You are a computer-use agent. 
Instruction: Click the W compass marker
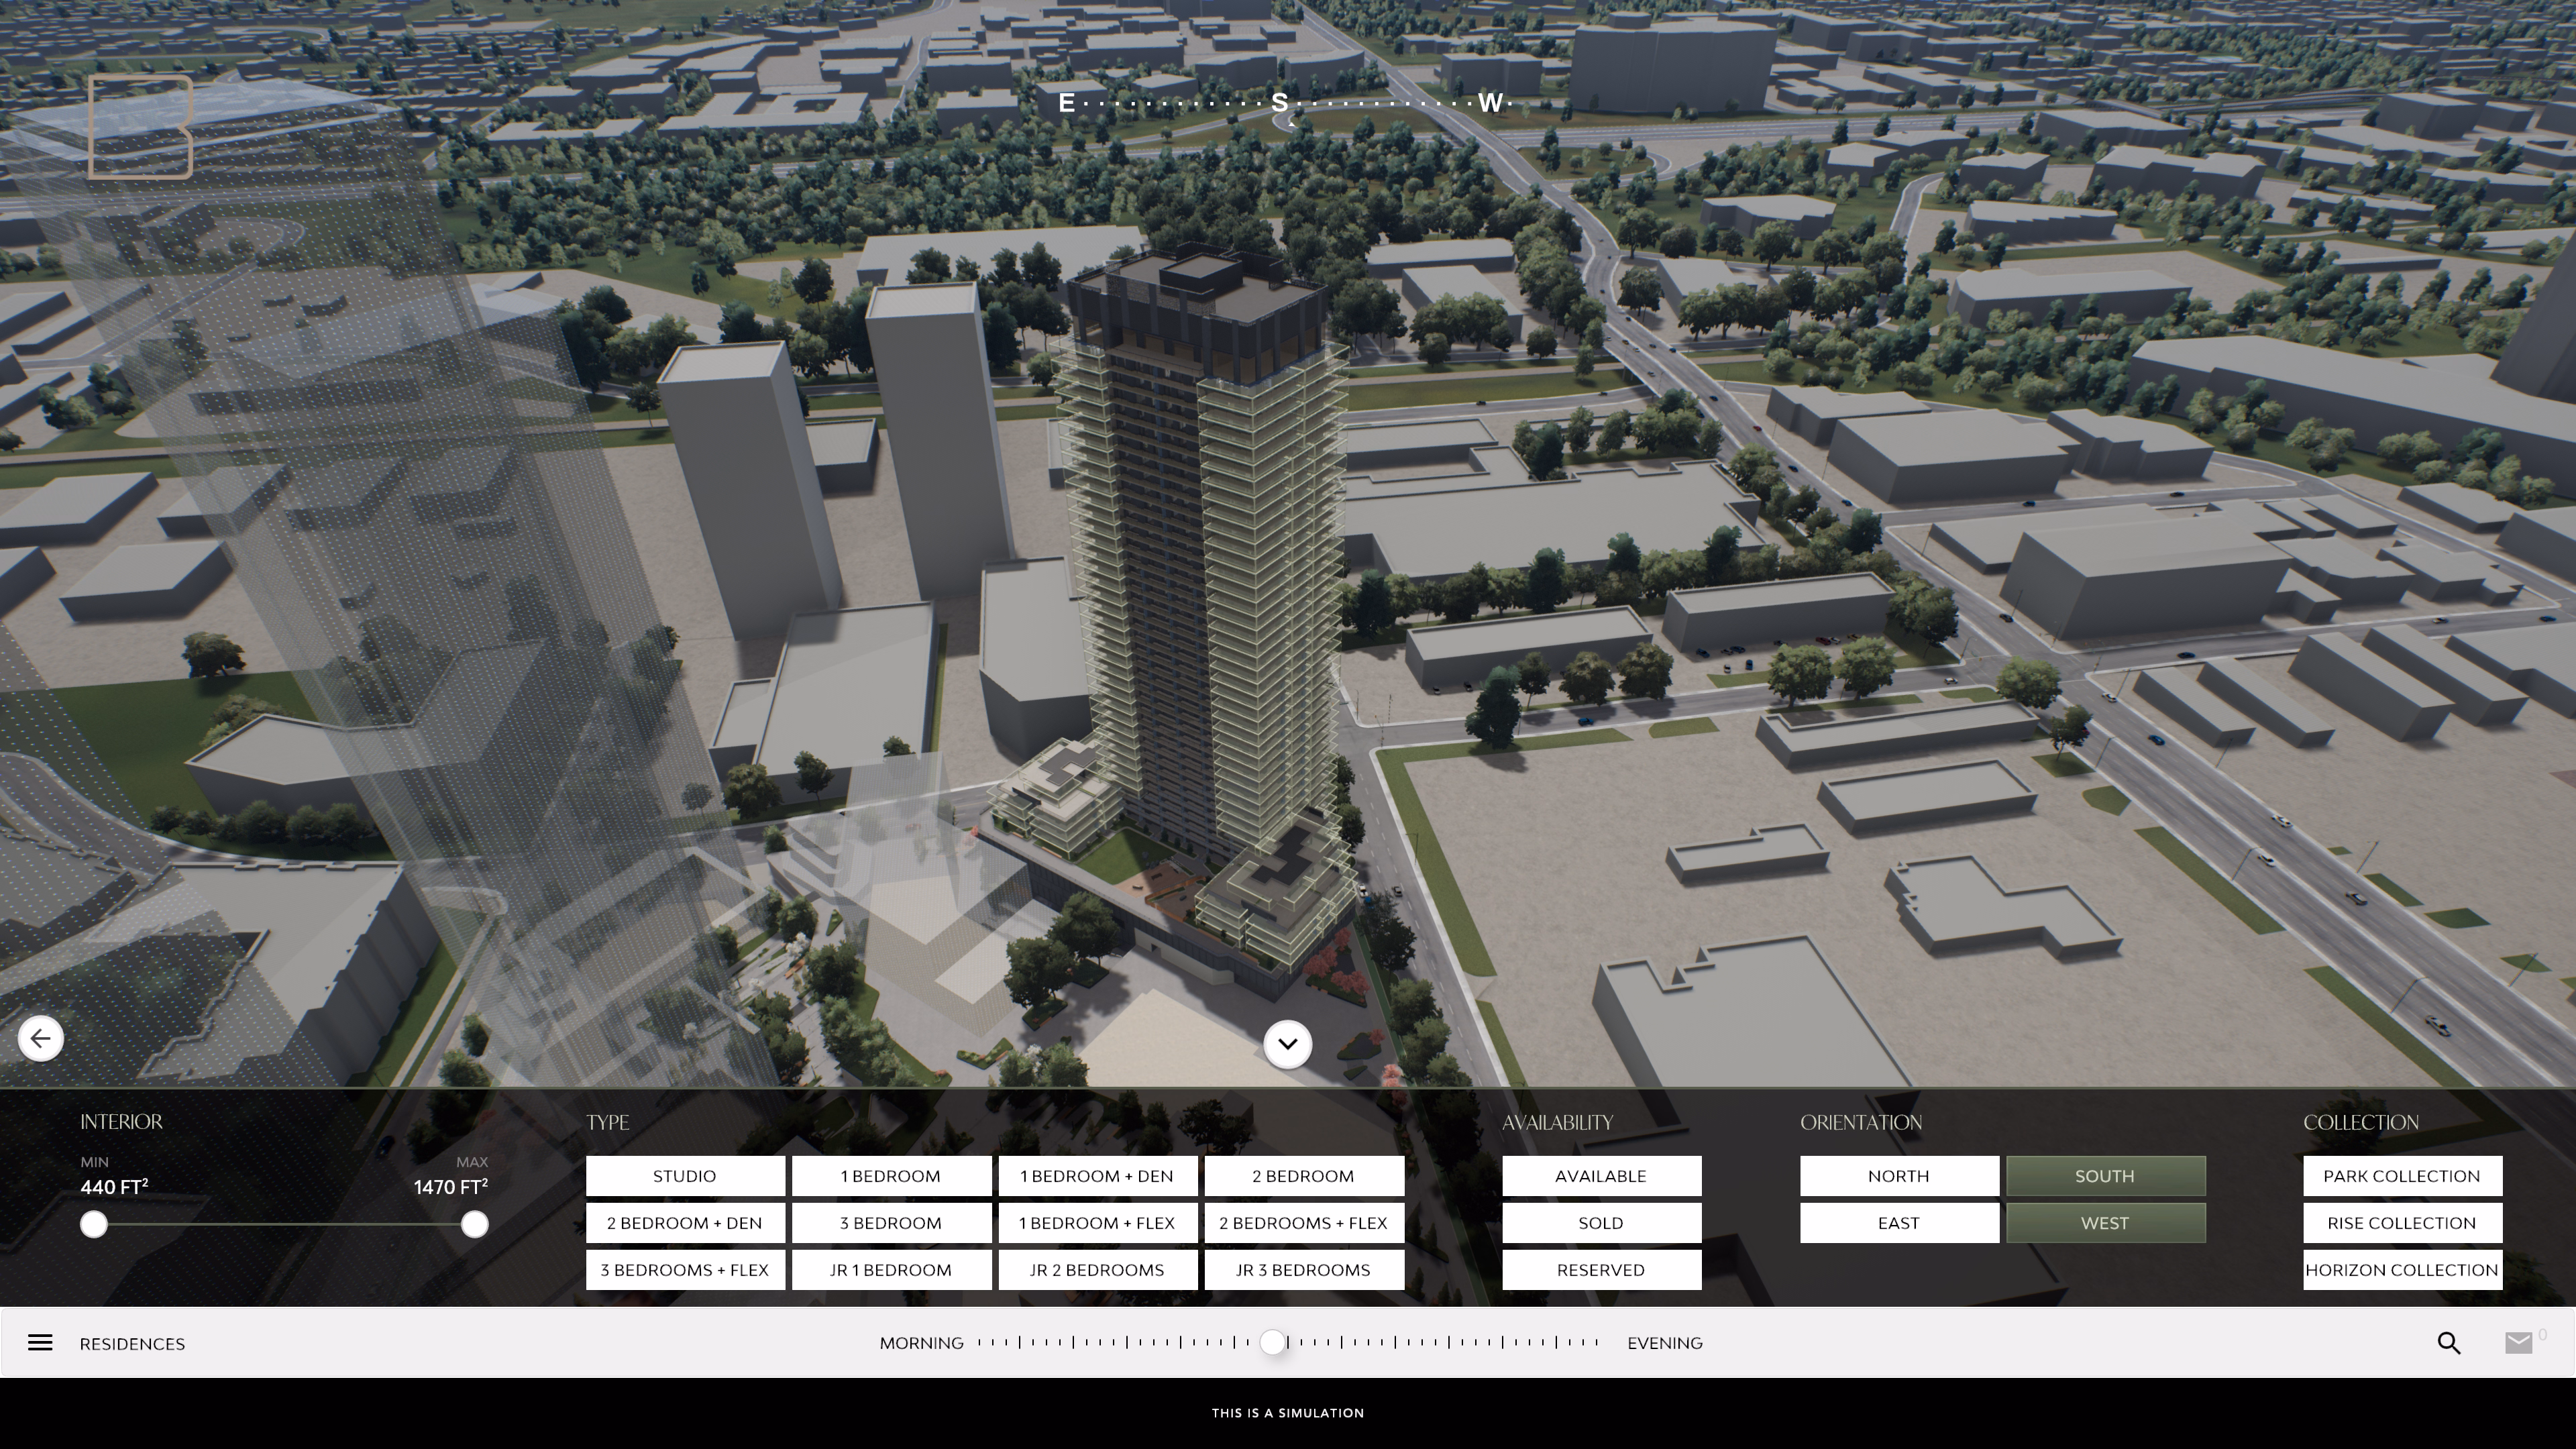coord(1490,103)
